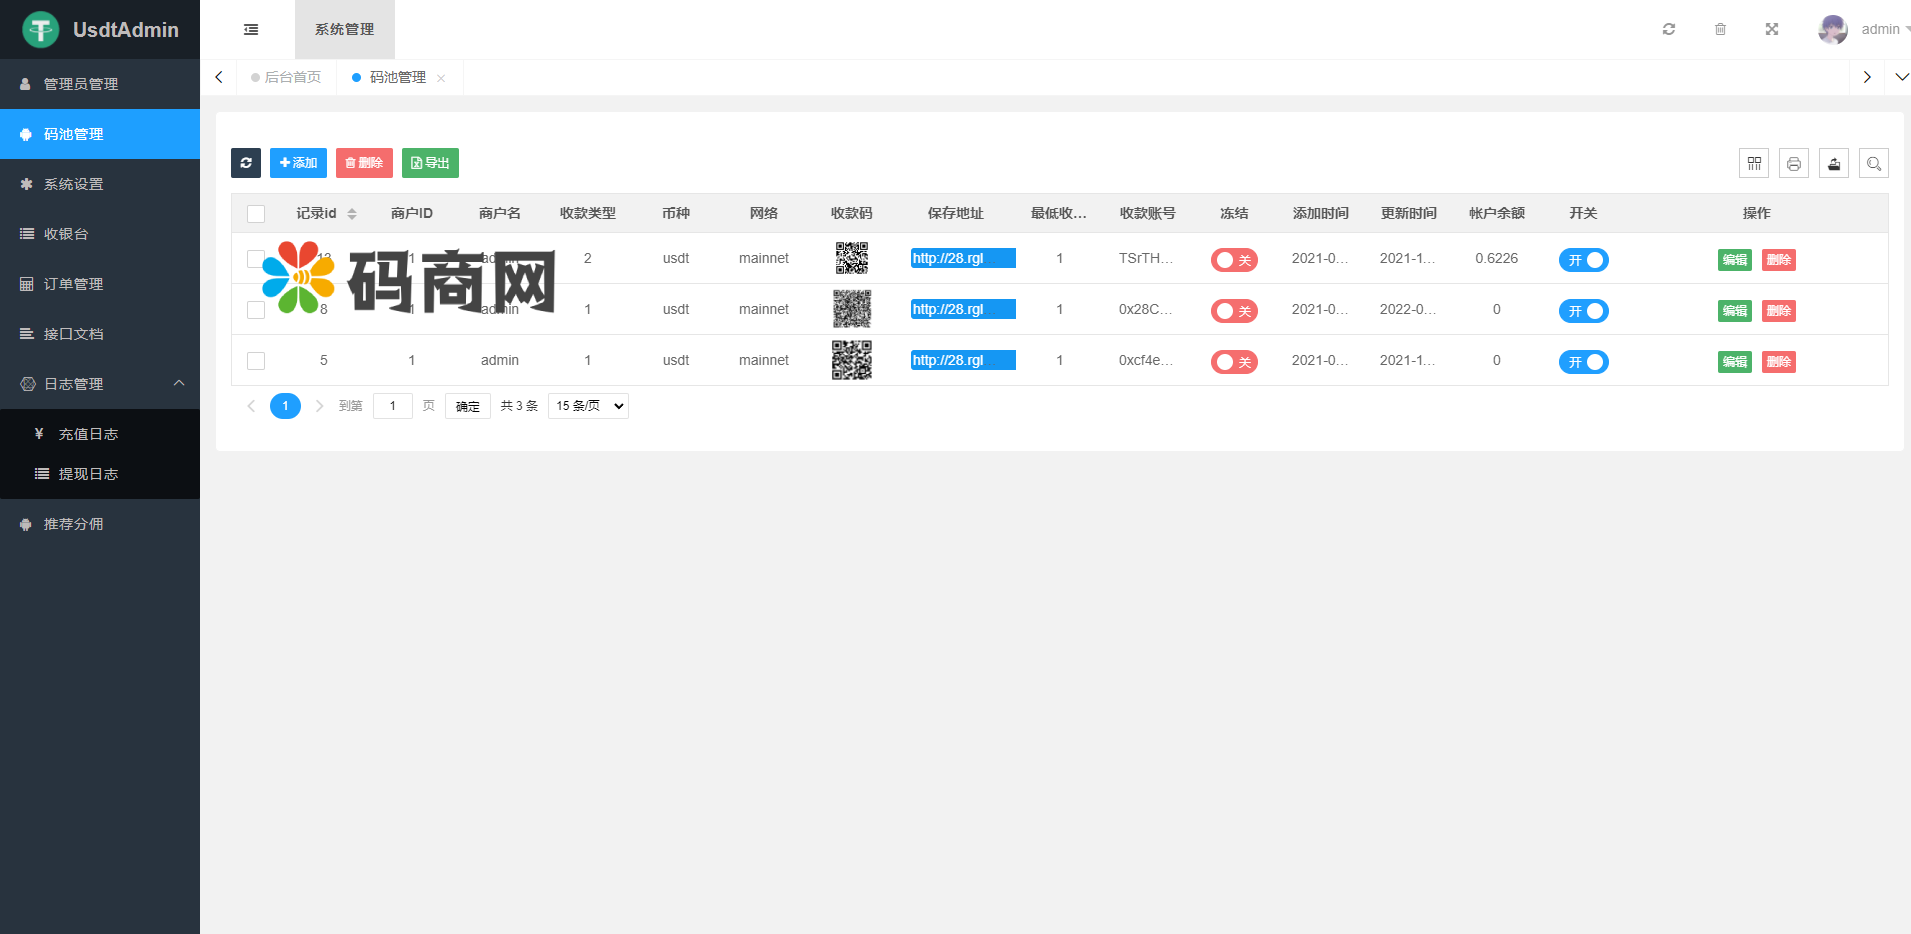The height and width of the screenshot is (934, 1911).
Task: Click the refresh icon in top header
Action: [x=1668, y=29]
